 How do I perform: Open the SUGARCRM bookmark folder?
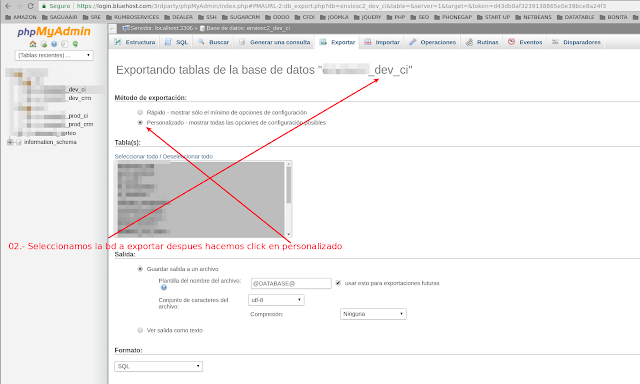point(241,17)
